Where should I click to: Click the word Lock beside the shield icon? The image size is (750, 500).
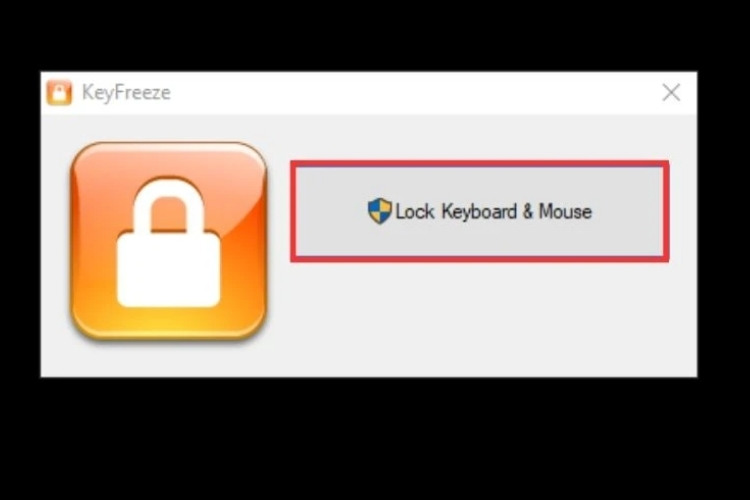pos(415,211)
